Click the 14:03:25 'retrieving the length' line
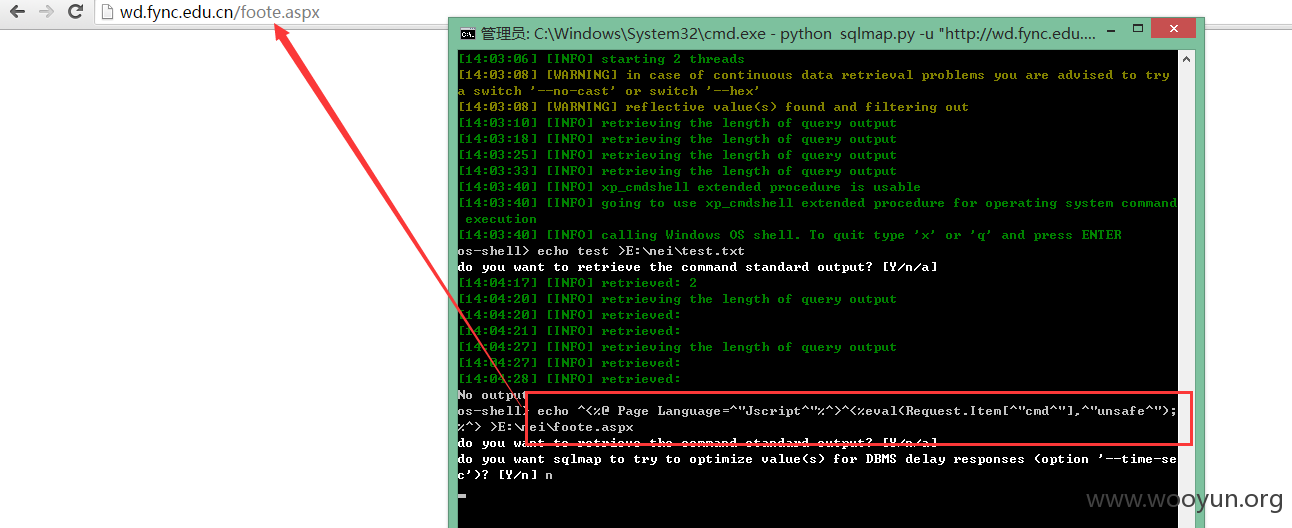Screen dimensions: 1292x528 (x=677, y=155)
